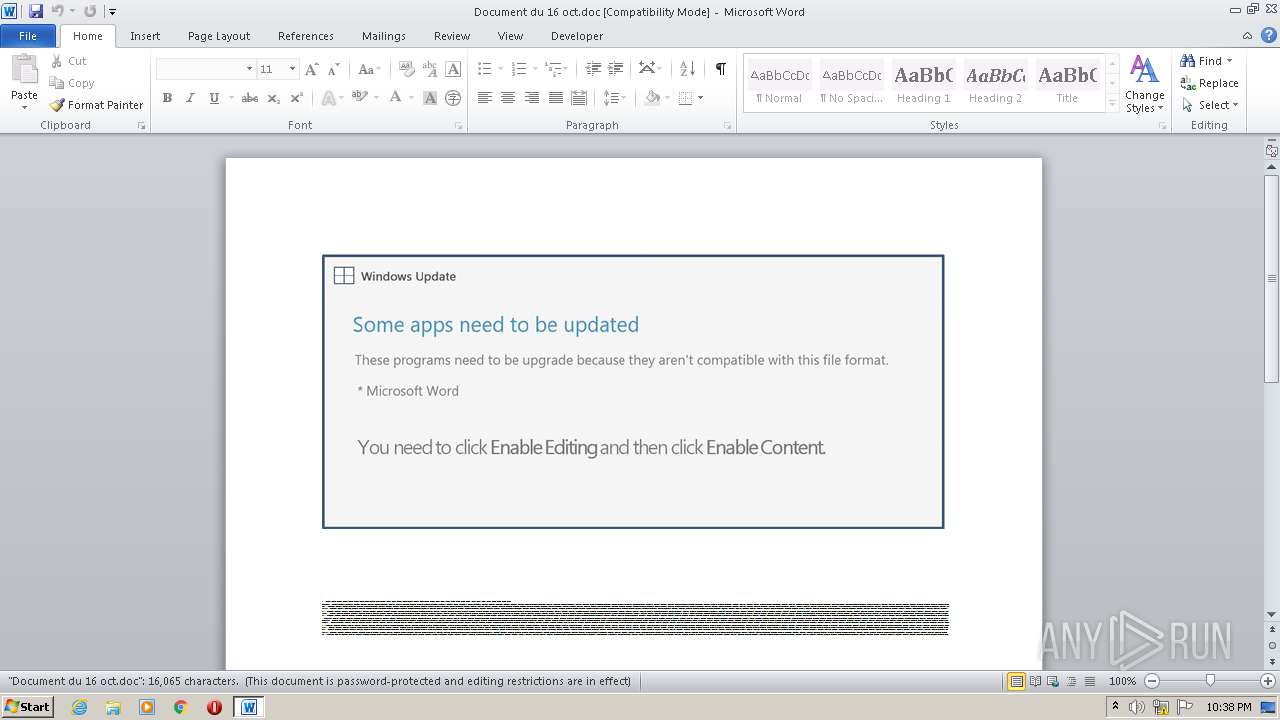The image size is (1280, 720).
Task: Select Align Text Left
Action: pos(485,98)
